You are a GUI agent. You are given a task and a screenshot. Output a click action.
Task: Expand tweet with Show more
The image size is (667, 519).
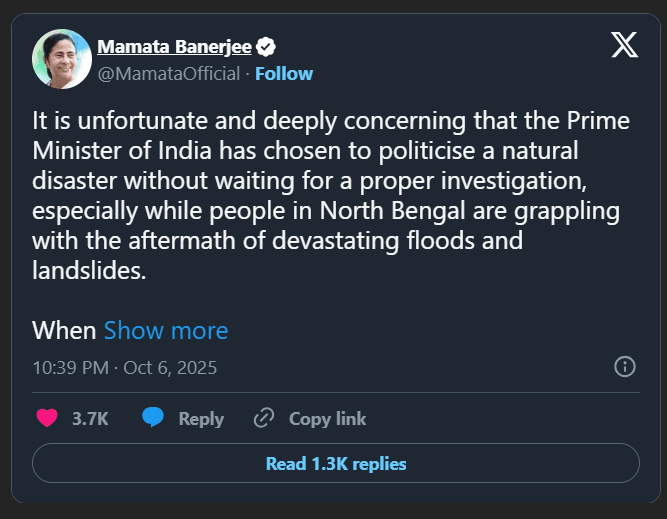coord(166,330)
